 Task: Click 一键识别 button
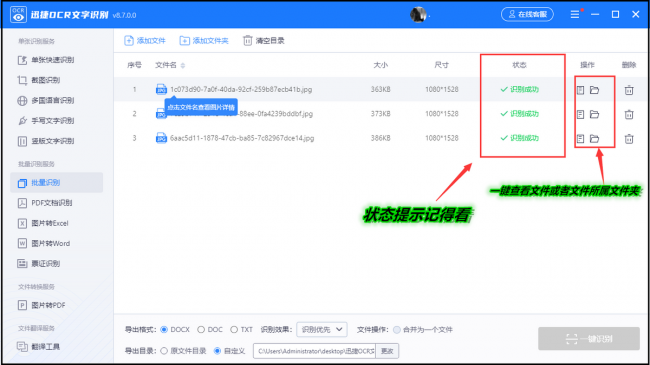[589, 339]
